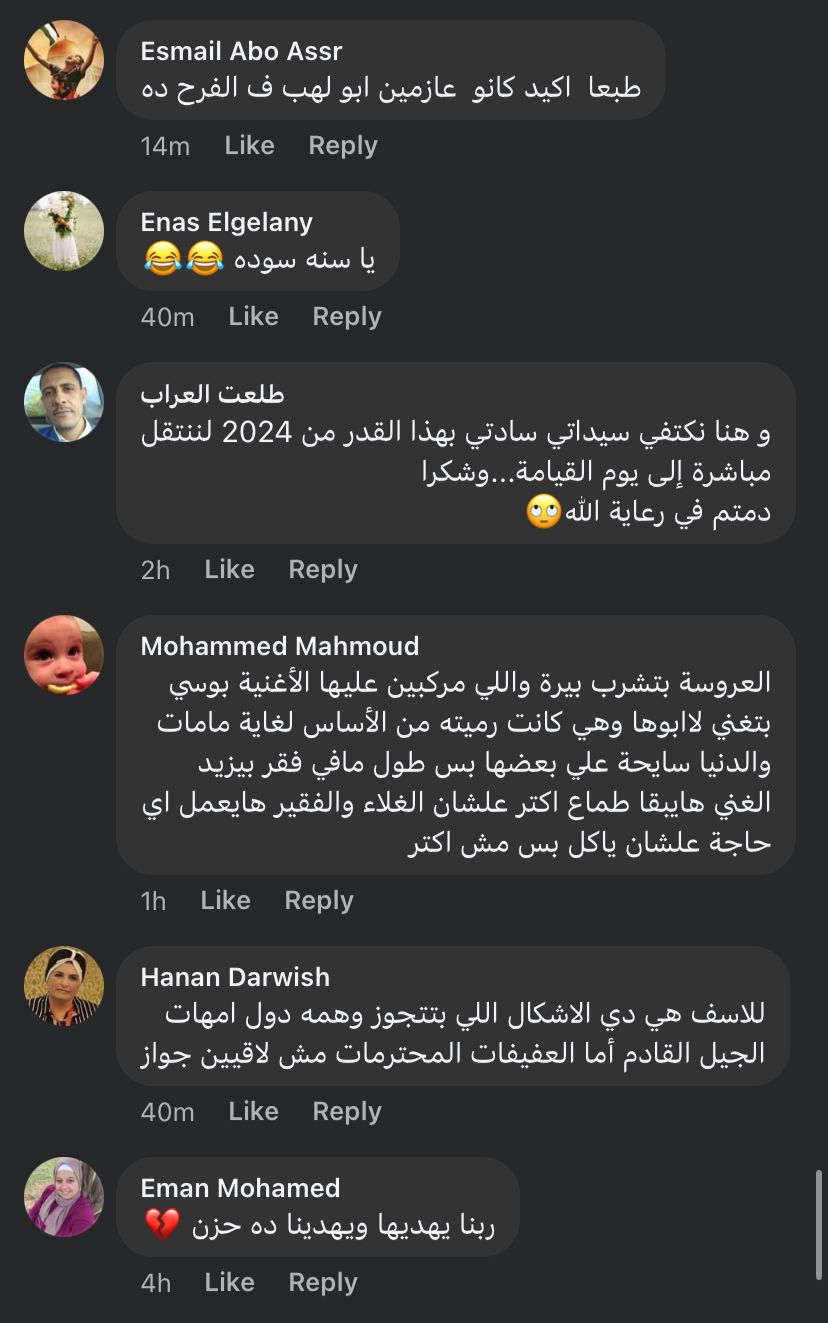
Task: Open Hanan Darwish's profile picture
Action: [x=64, y=986]
